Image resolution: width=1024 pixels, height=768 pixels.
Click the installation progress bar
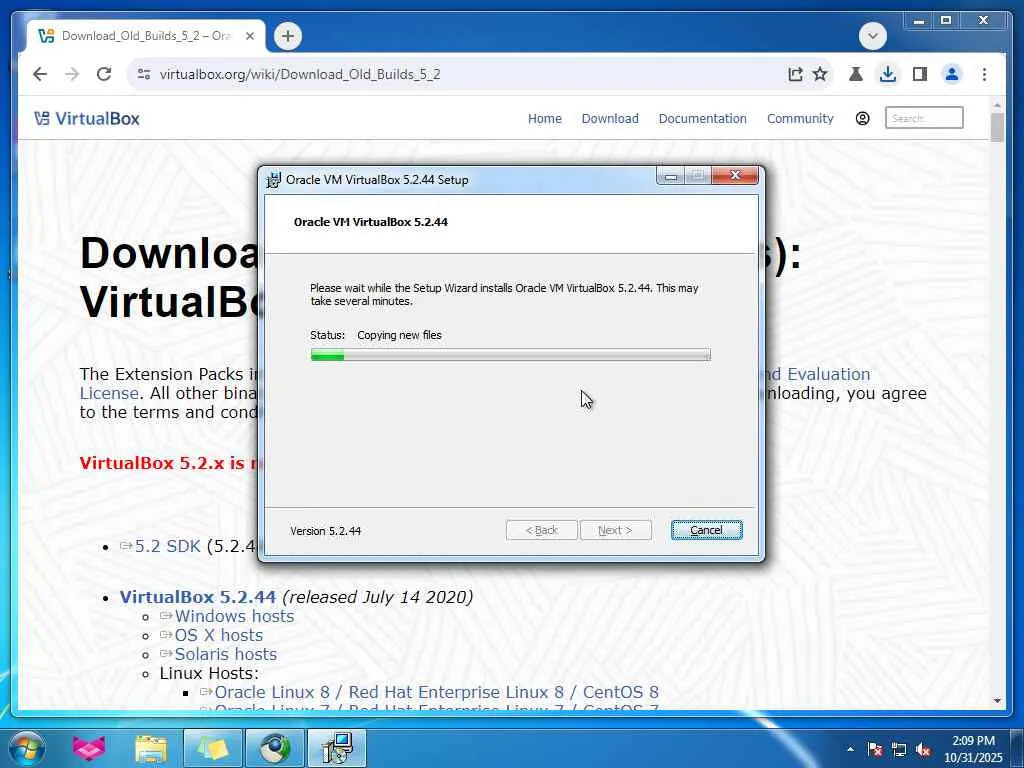pos(510,355)
